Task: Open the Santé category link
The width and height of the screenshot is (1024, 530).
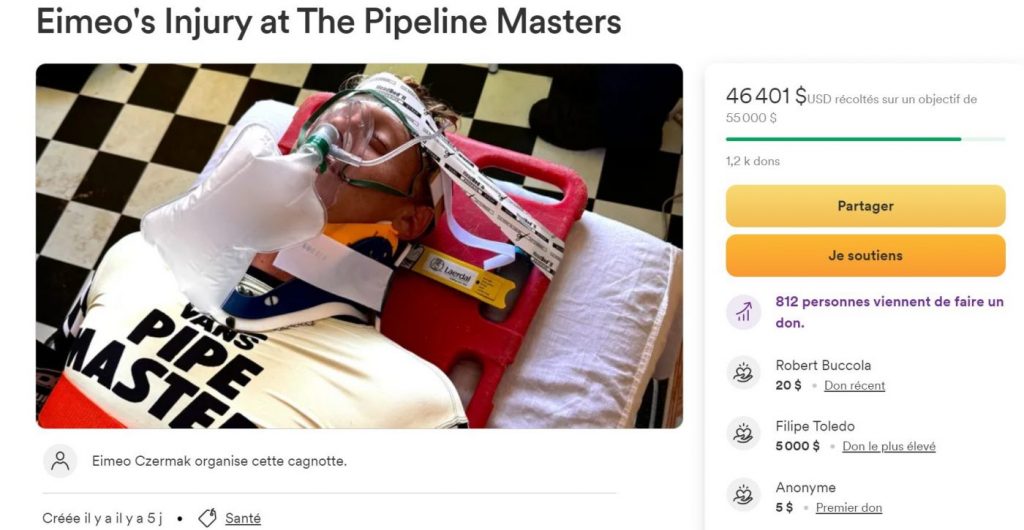Action: point(243,519)
